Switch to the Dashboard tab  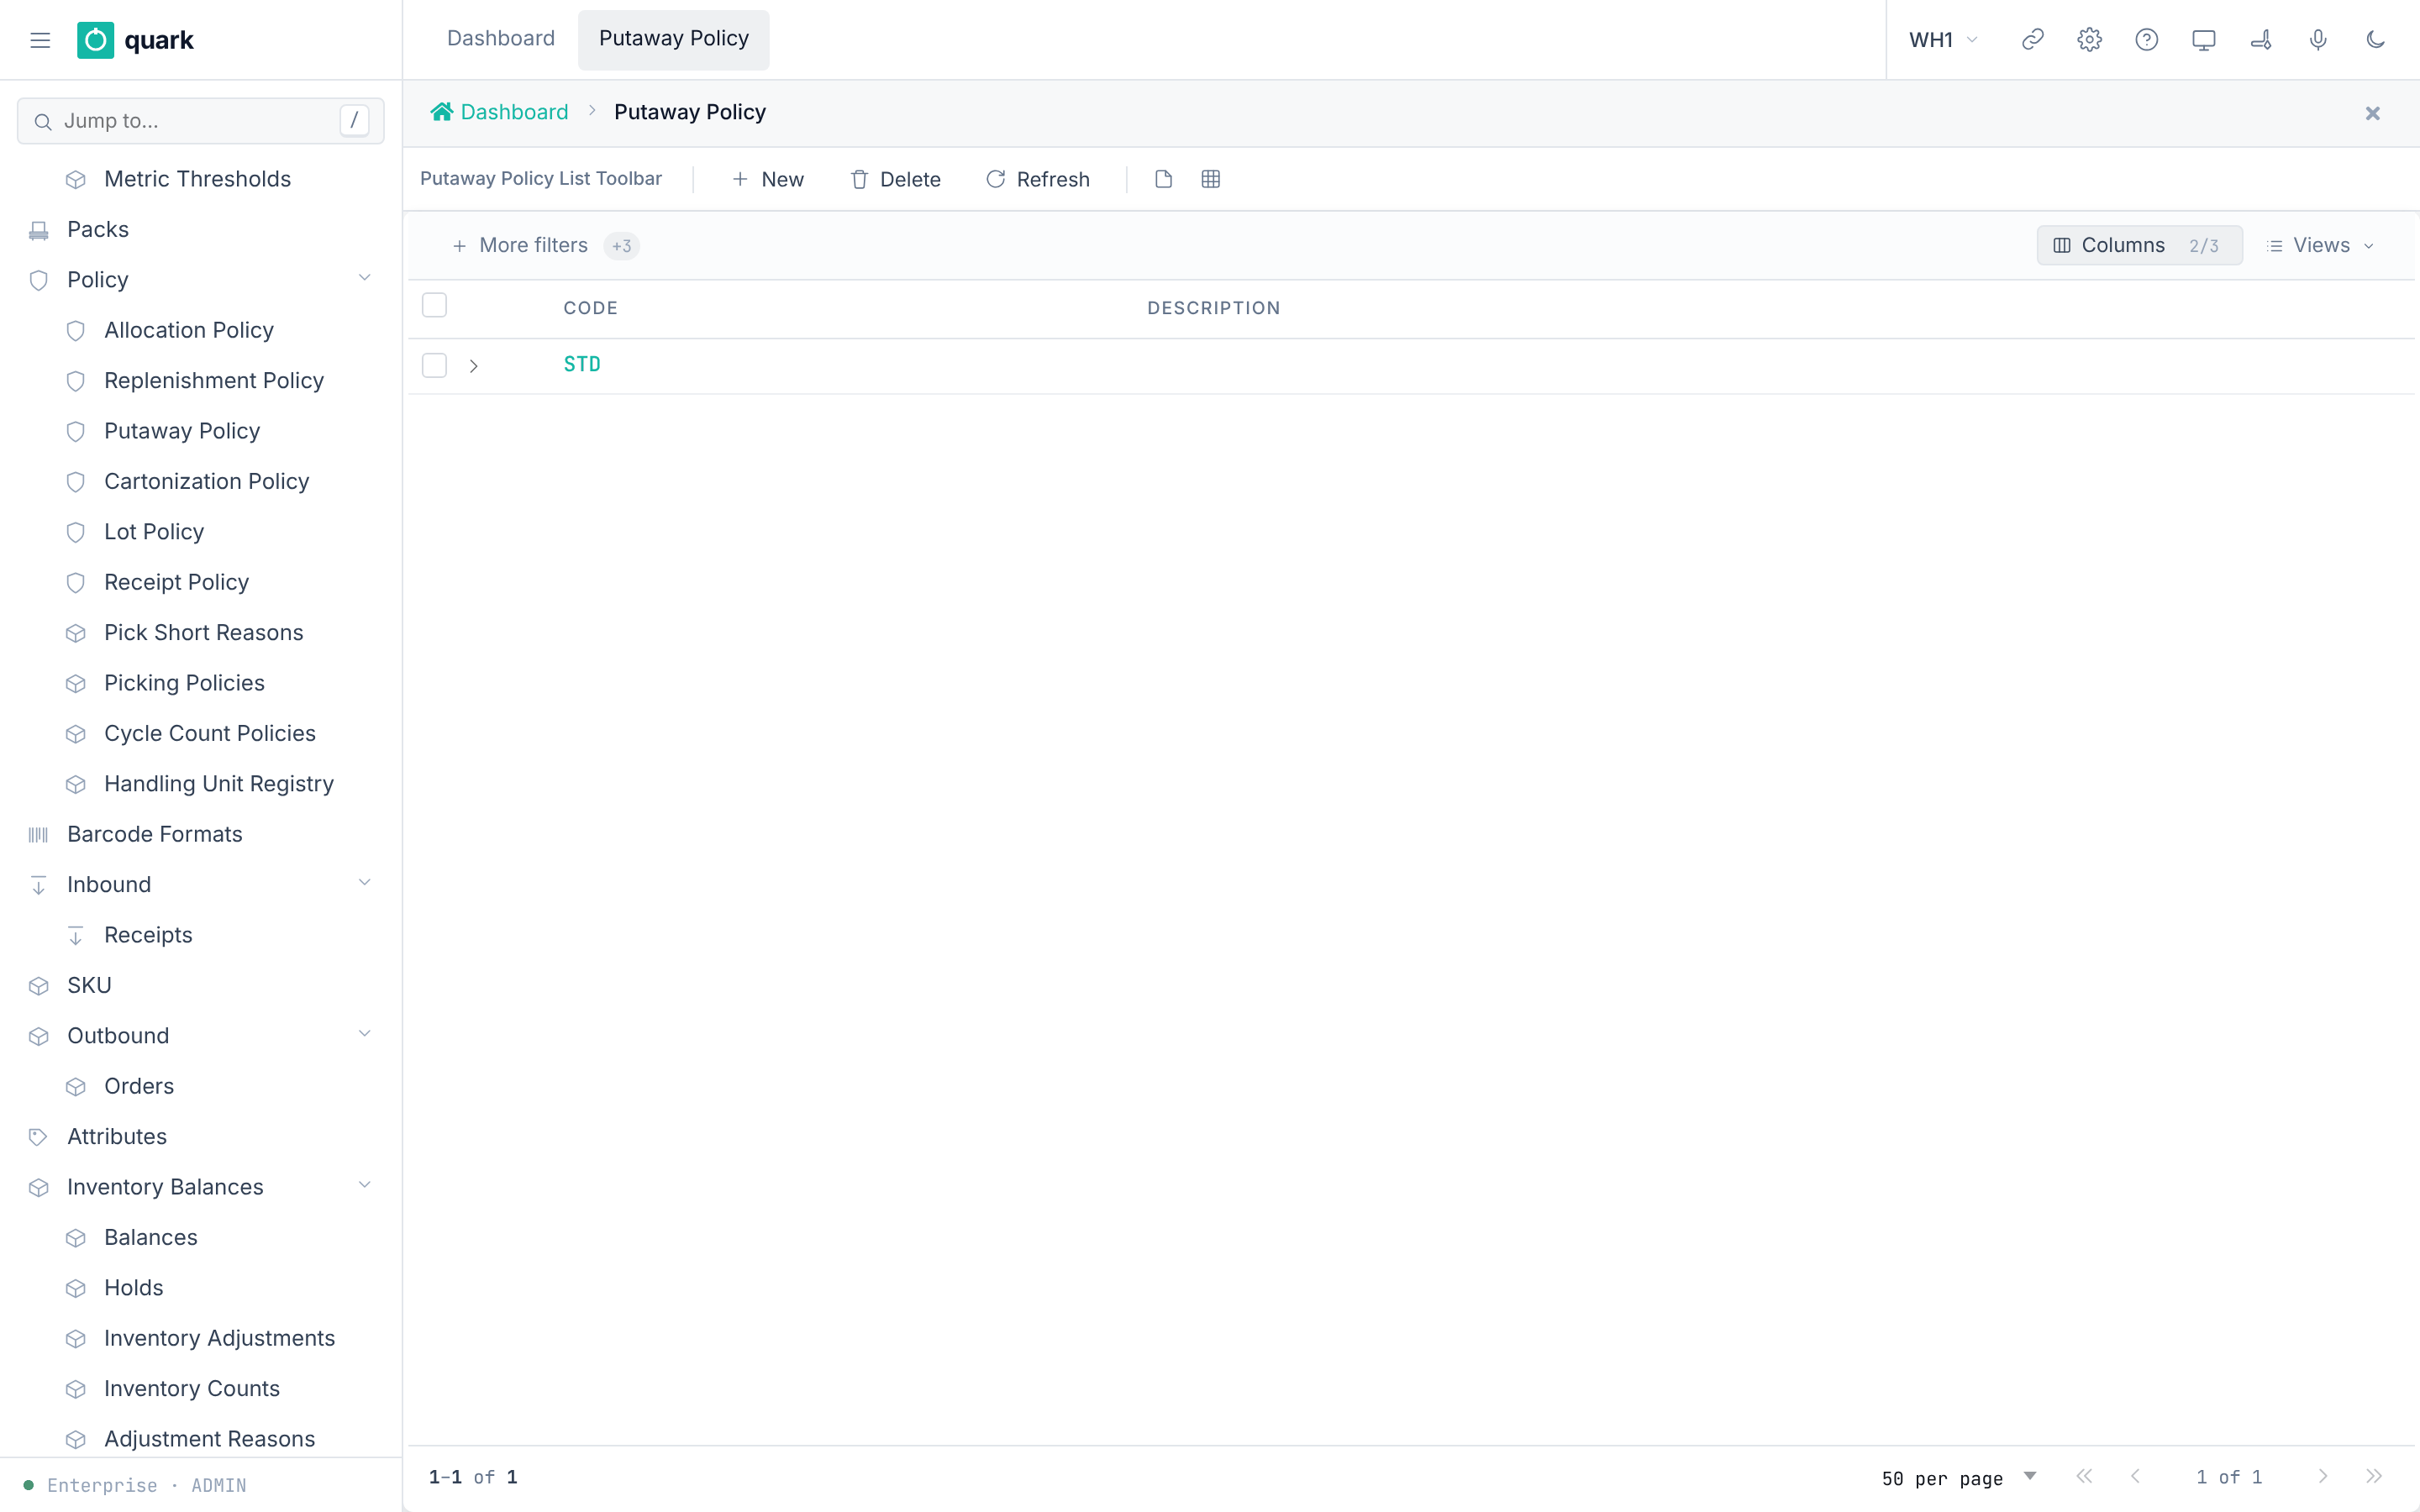click(500, 39)
